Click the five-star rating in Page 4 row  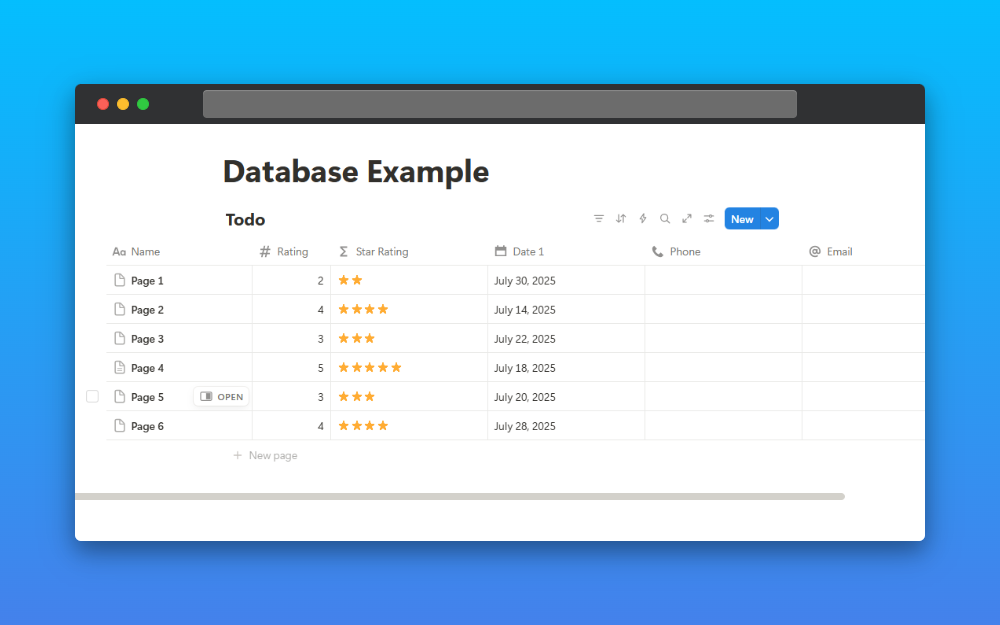pos(370,367)
